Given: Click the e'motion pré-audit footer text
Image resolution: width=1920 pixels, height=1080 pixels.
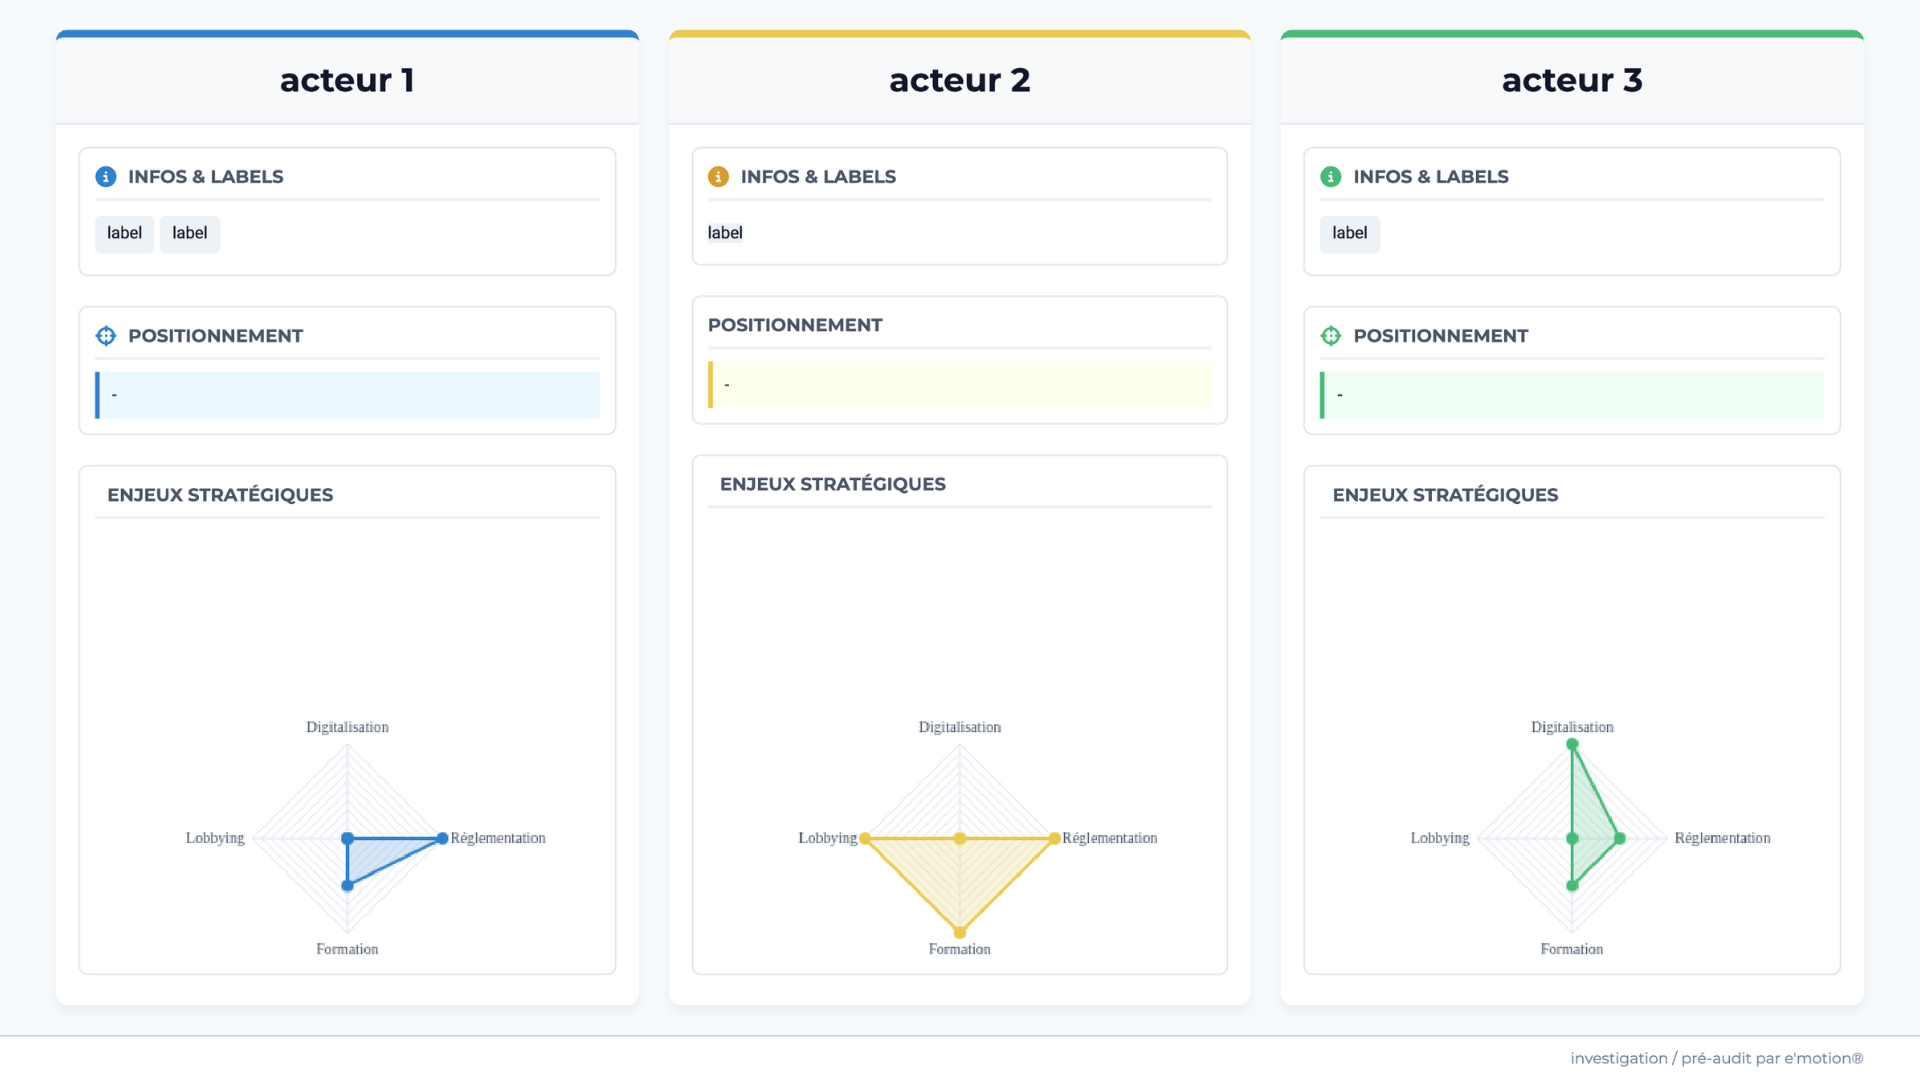Looking at the screenshot, I should pyautogui.click(x=1716, y=1058).
